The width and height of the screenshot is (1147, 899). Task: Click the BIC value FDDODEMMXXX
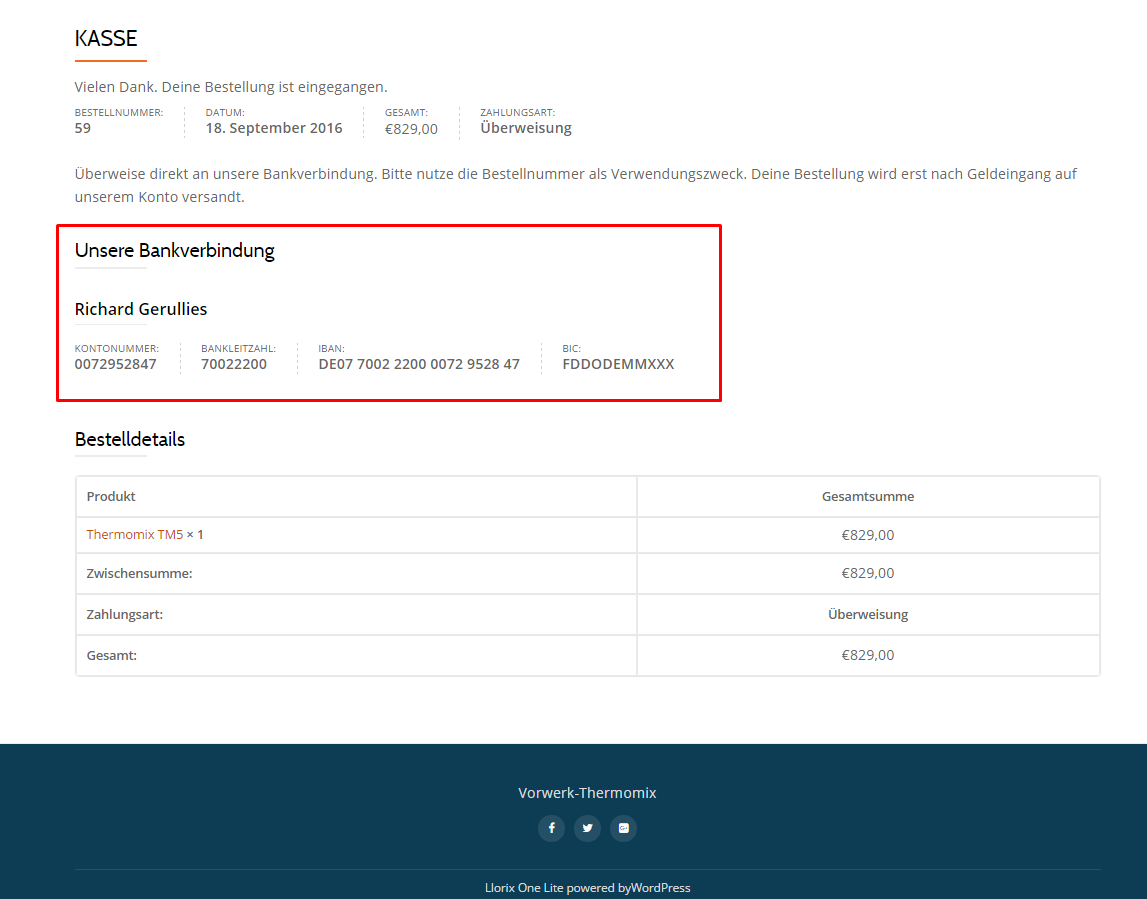618,364
